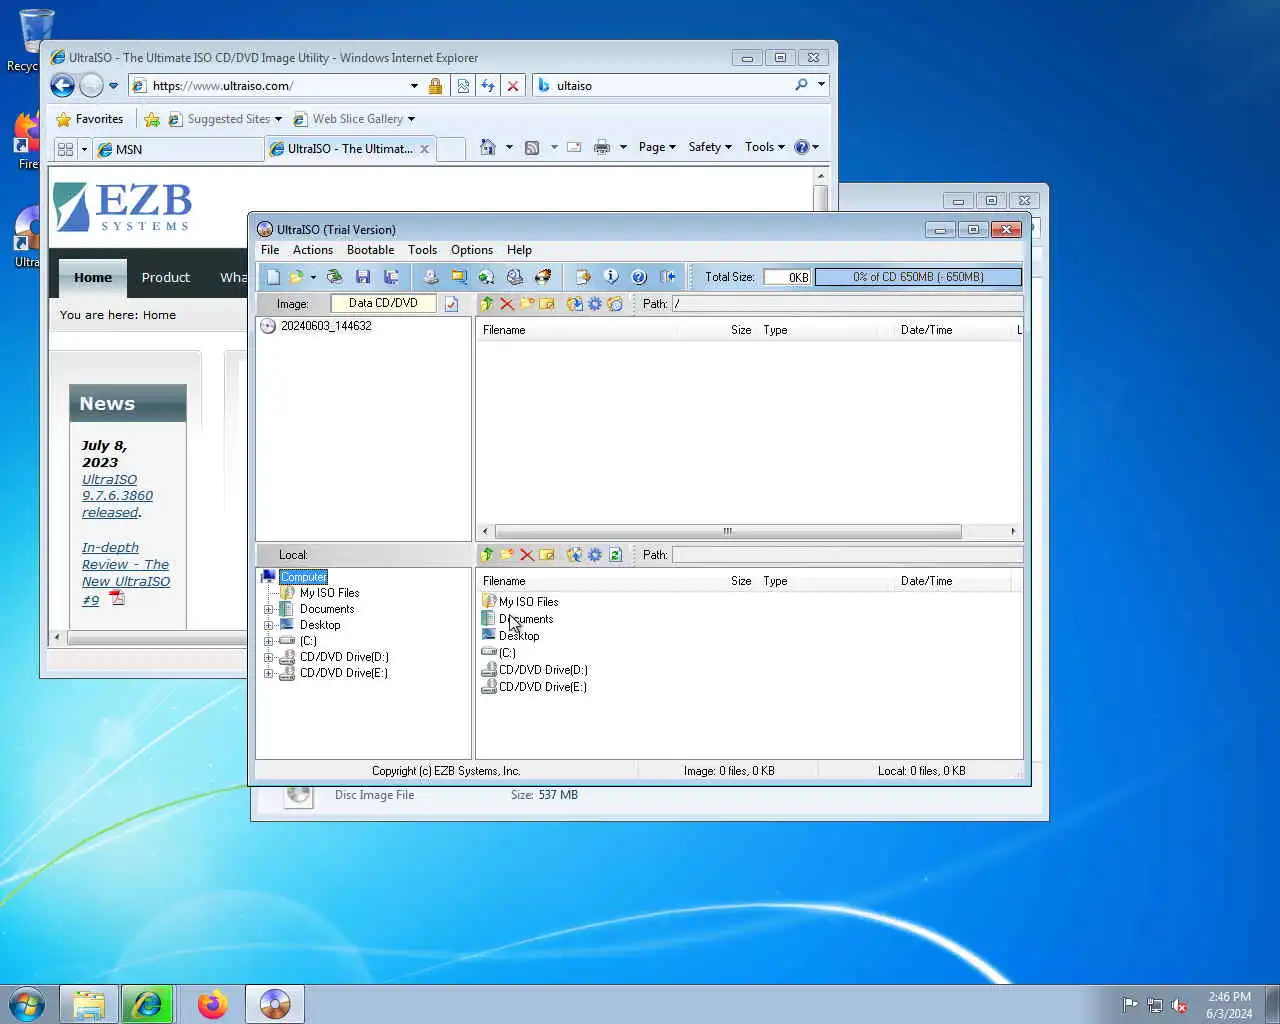Click the New Folder icon in image pane toolbar

(527, 304)
